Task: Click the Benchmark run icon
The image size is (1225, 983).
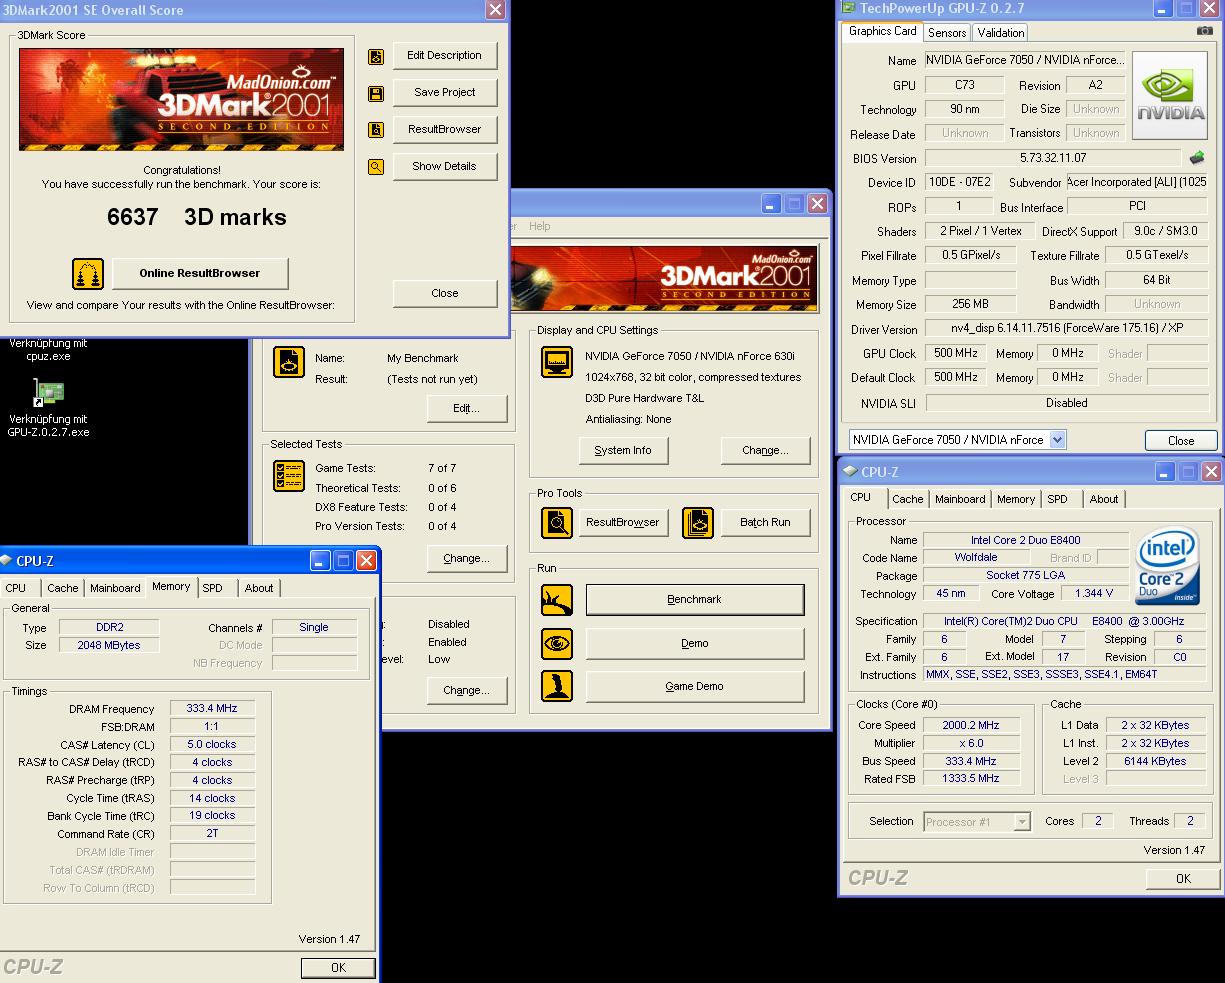Action: tap(557, 600)
